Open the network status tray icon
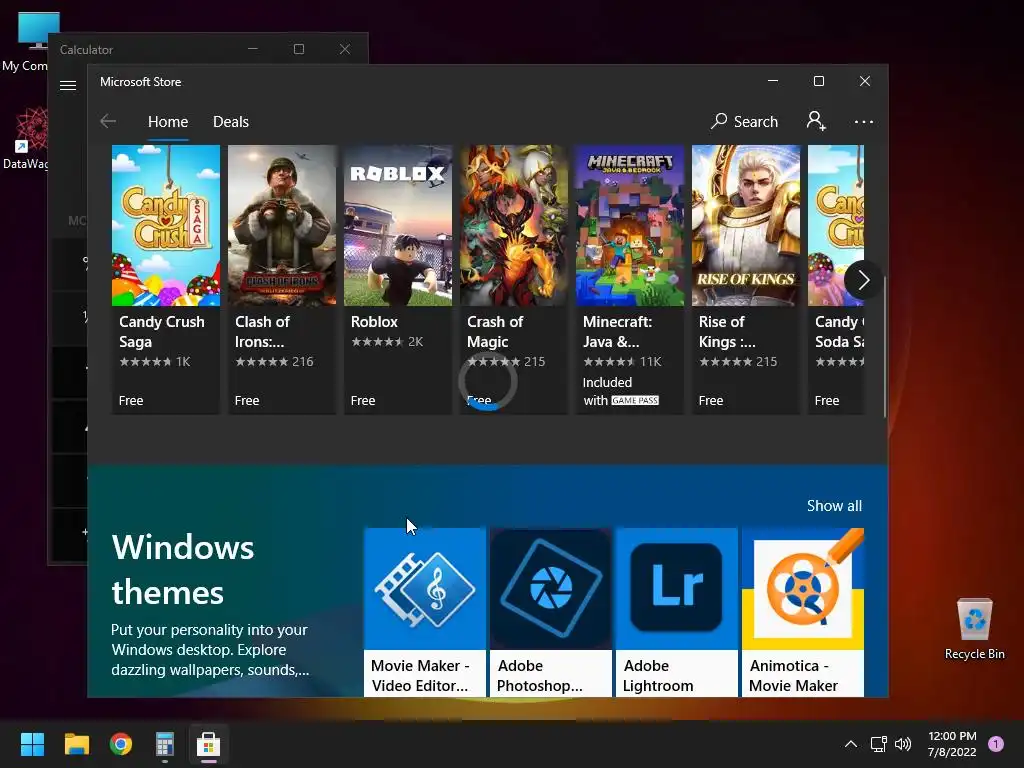Viewport: 1024px width, 768px height. tap(878, 744)
